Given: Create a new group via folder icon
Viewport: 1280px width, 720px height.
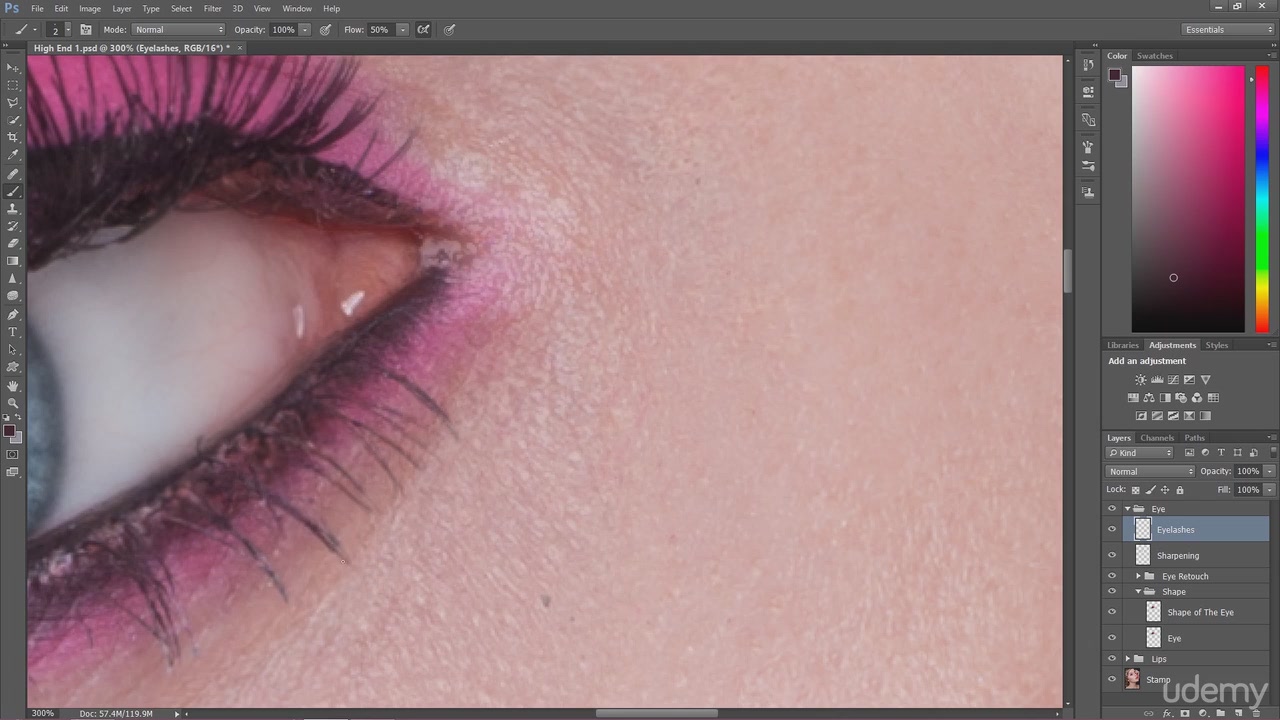Looking at the screenshot, I should (x=1220, y=713).
